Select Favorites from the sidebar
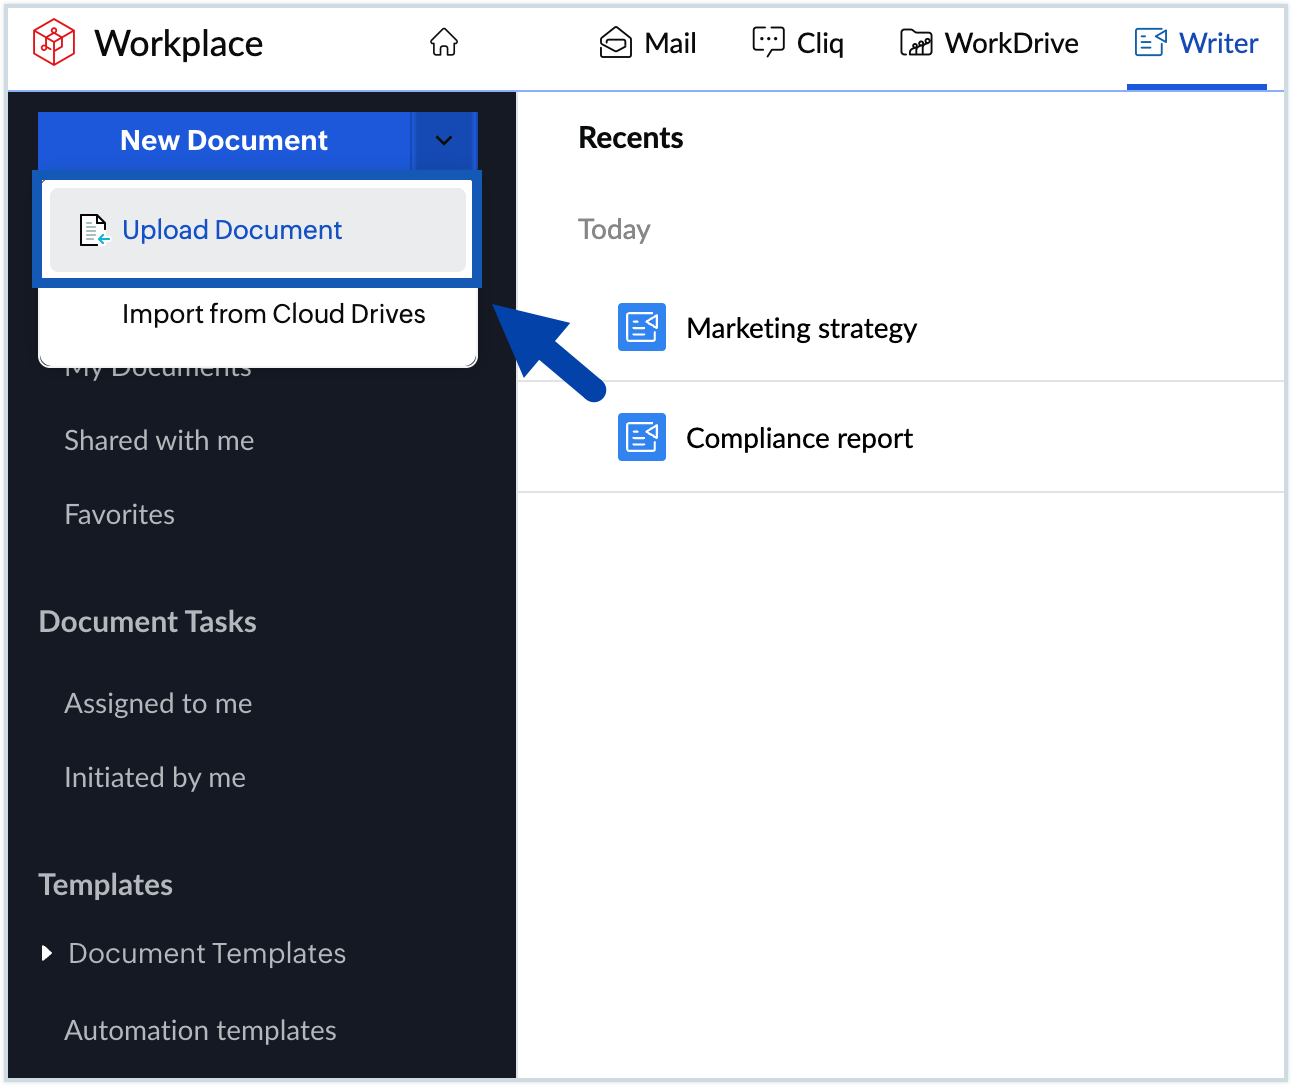The width and height of the screenshot is (1292, 1086). click(119, 514)
